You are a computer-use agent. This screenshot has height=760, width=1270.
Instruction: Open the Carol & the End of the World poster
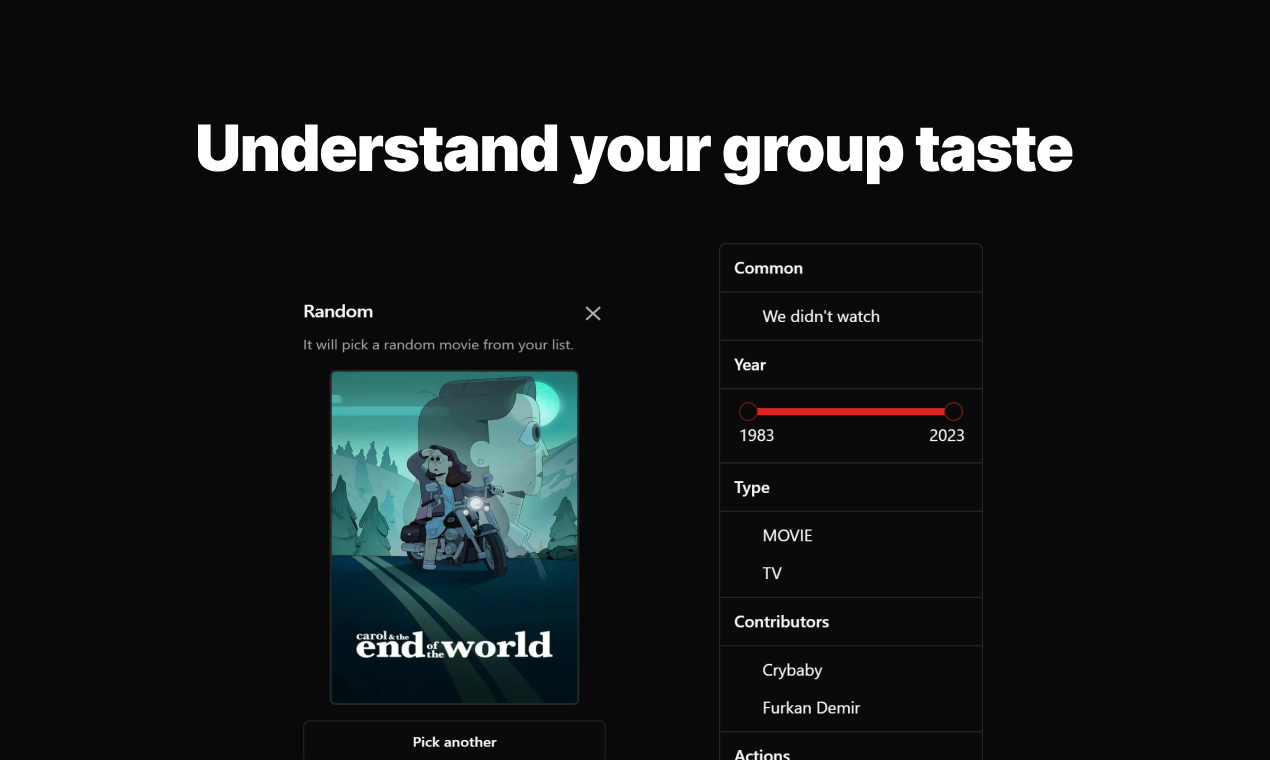(454, 537)
